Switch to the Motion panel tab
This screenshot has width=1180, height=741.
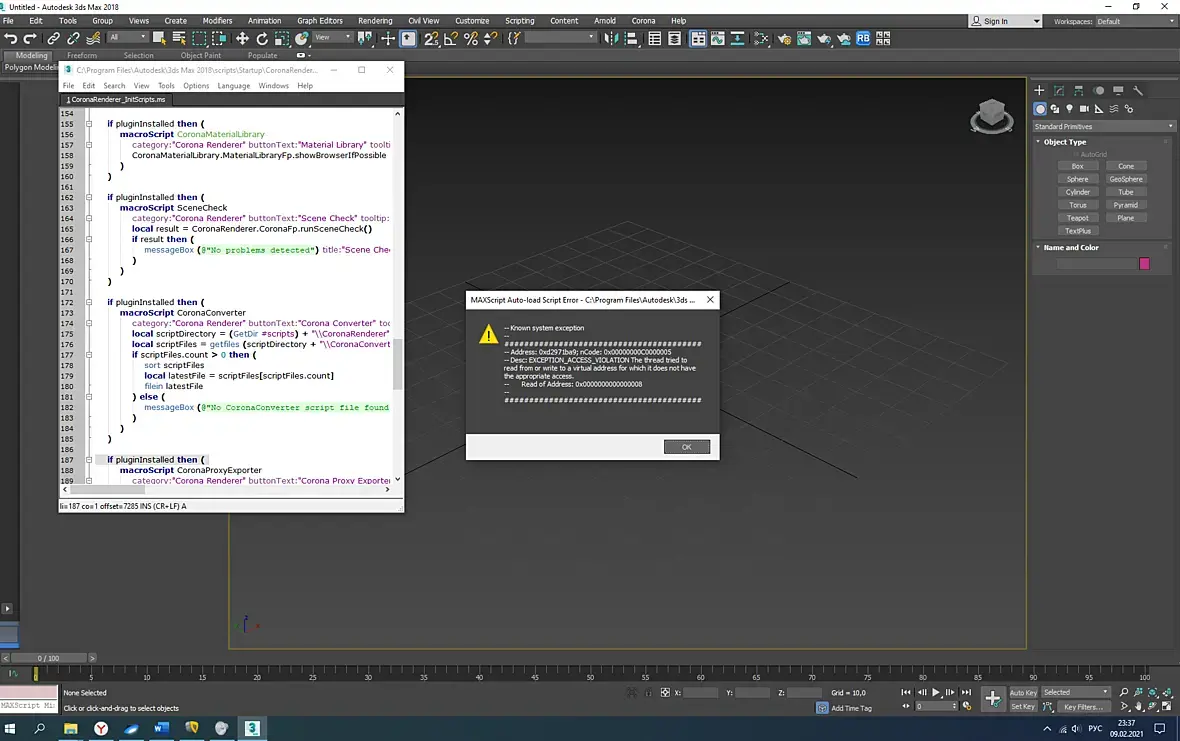tap(1099, 90)
